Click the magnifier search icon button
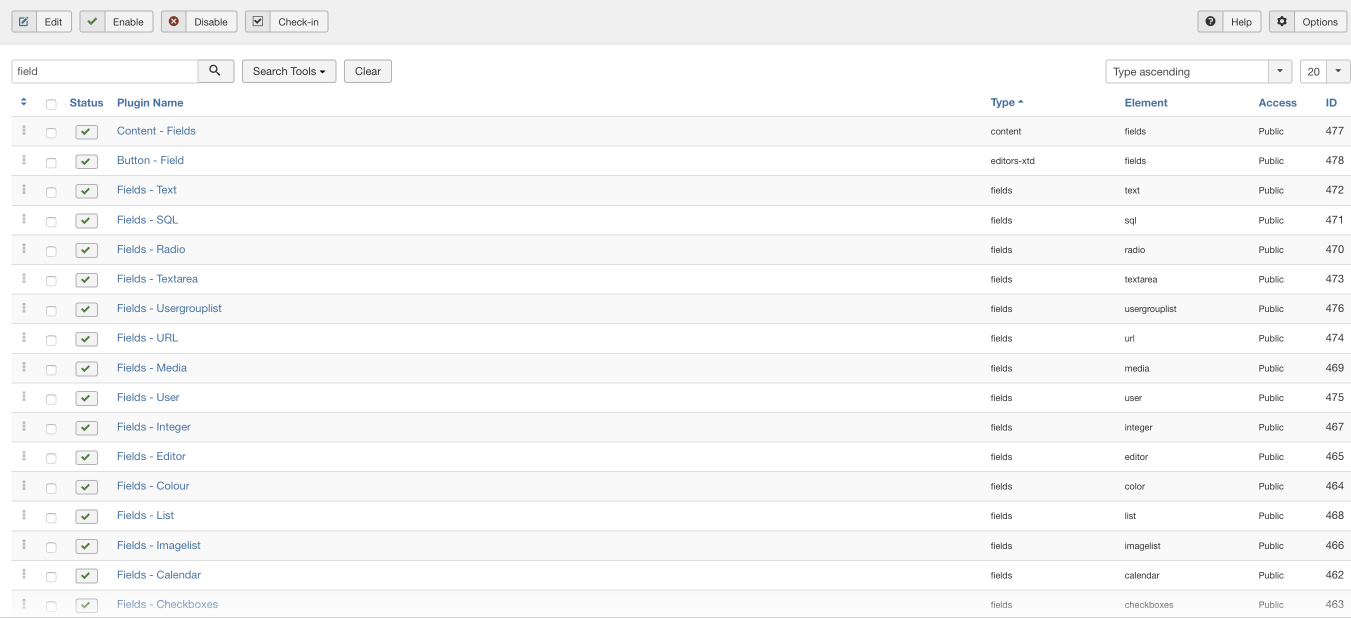The image size is (1351, 618). point(216,71)
